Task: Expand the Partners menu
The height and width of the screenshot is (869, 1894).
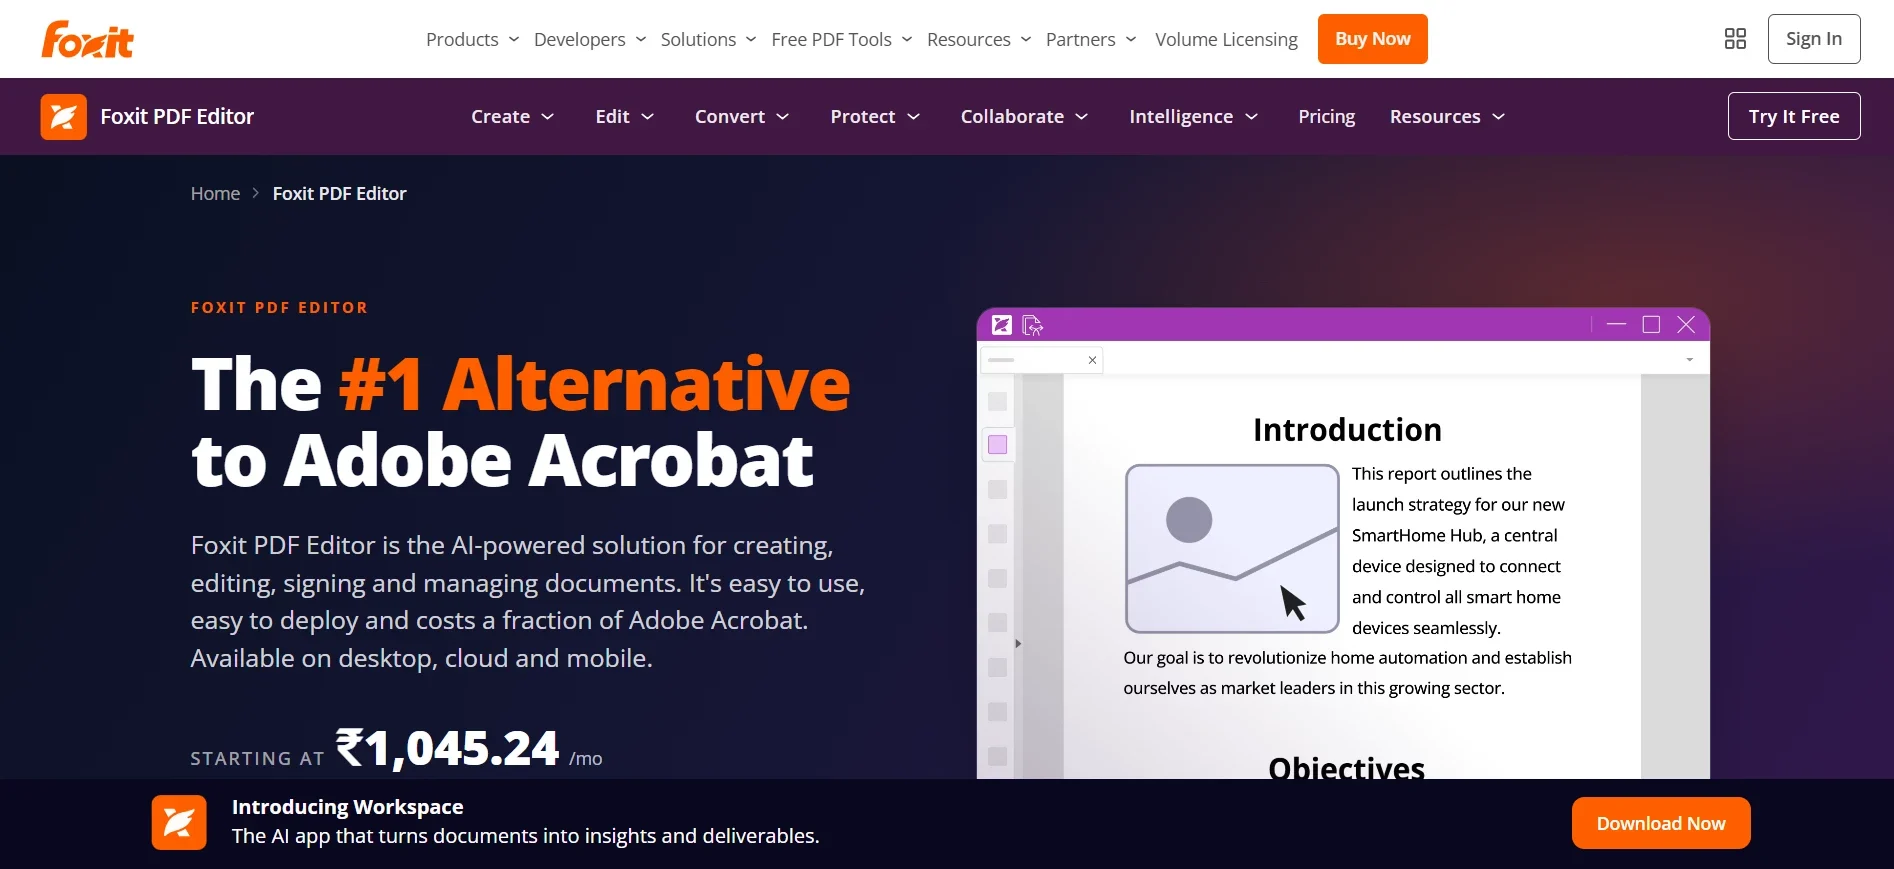Action: (x=1091, y=39)
